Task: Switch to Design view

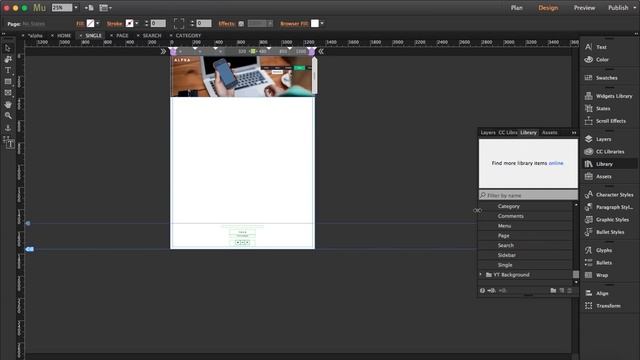Action: (548, 8)
